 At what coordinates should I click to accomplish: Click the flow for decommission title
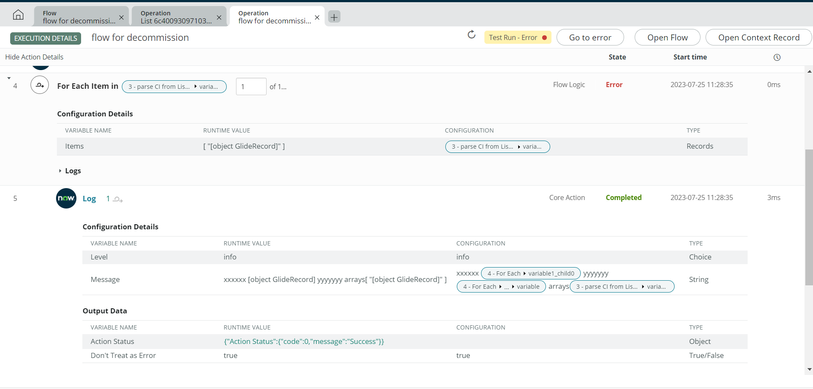point(140,38)
